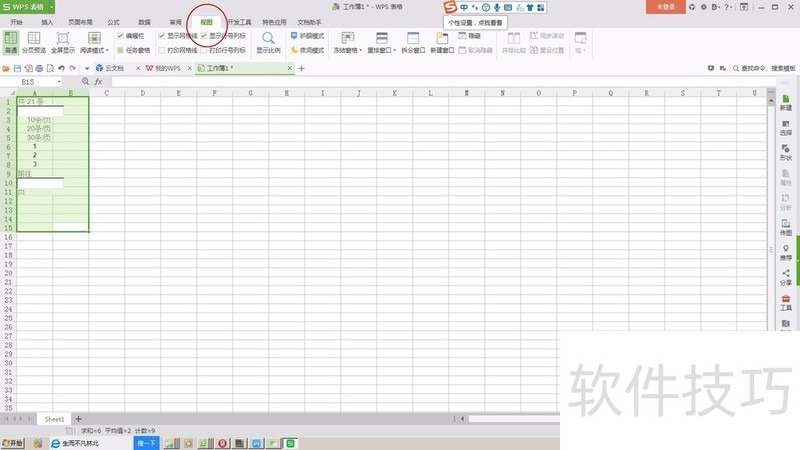800x450 pixels.
Task: Click the 推荐 icon in right sidebar
Action: point(786,253)
